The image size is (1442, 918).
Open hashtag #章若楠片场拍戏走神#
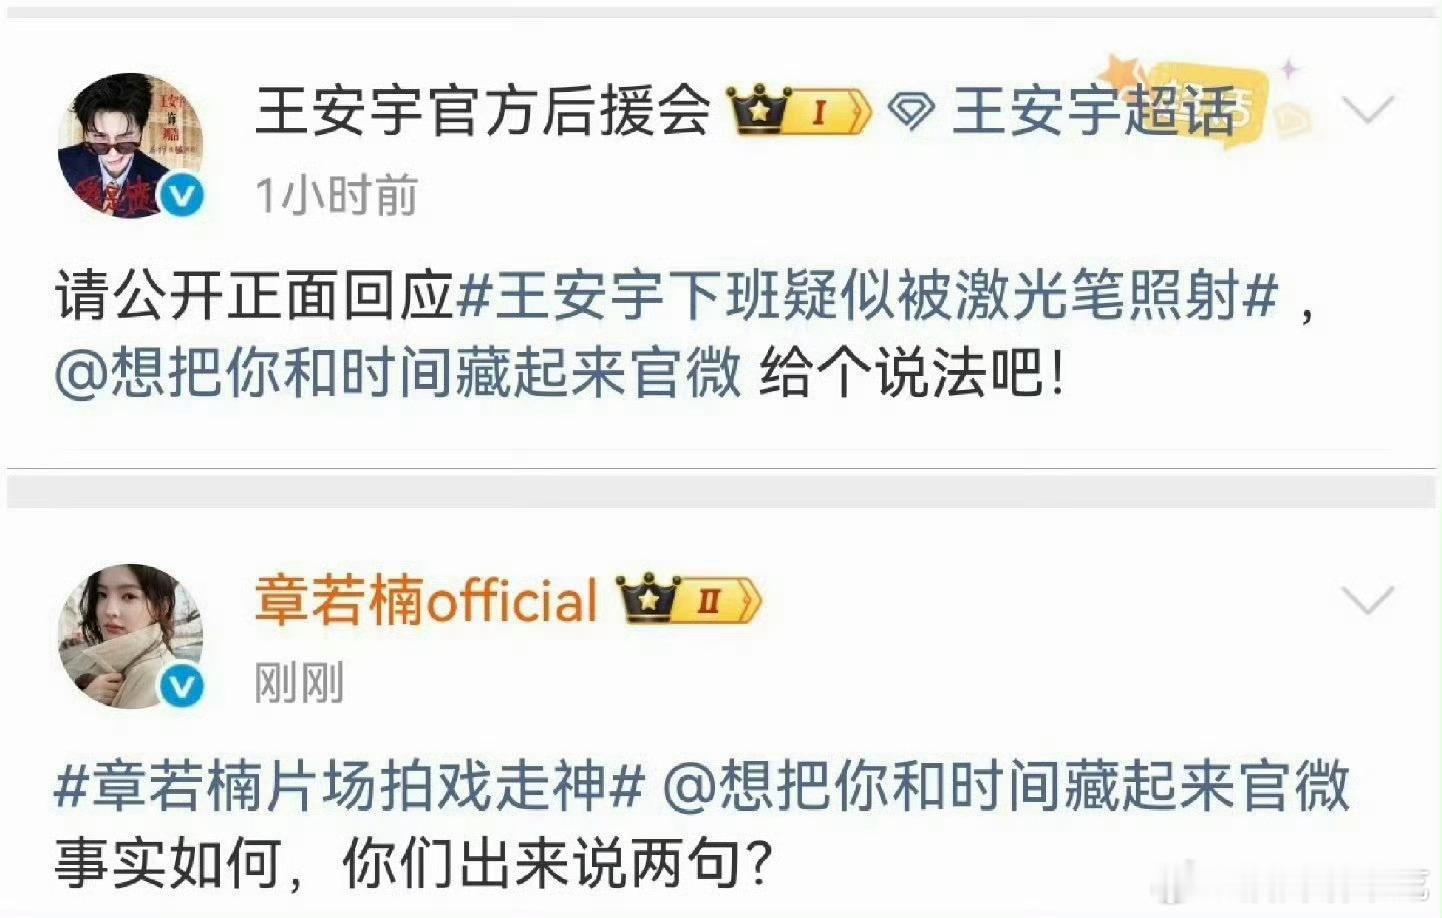(x=349, y=785)
